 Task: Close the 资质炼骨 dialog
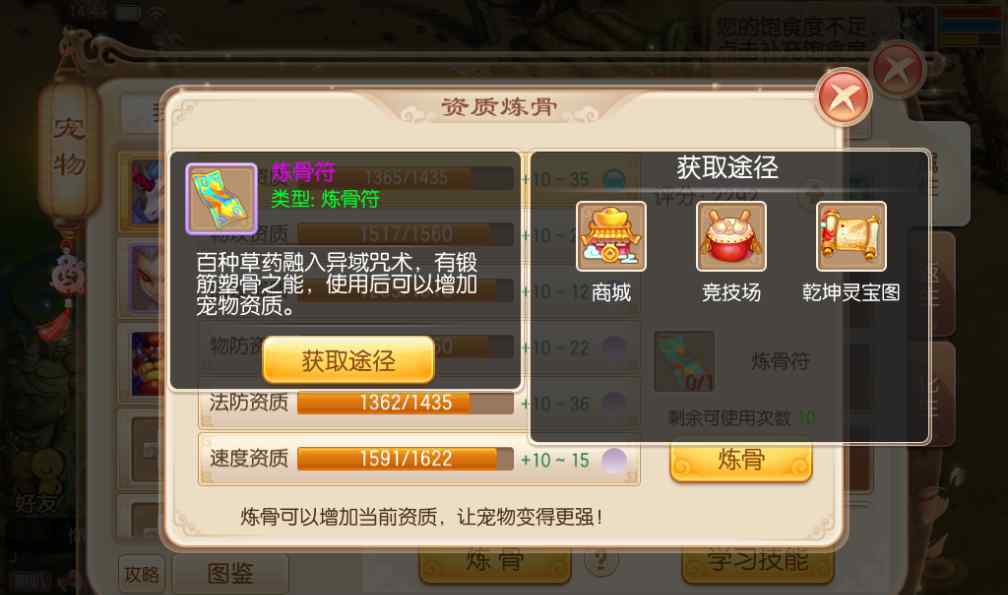843,97
